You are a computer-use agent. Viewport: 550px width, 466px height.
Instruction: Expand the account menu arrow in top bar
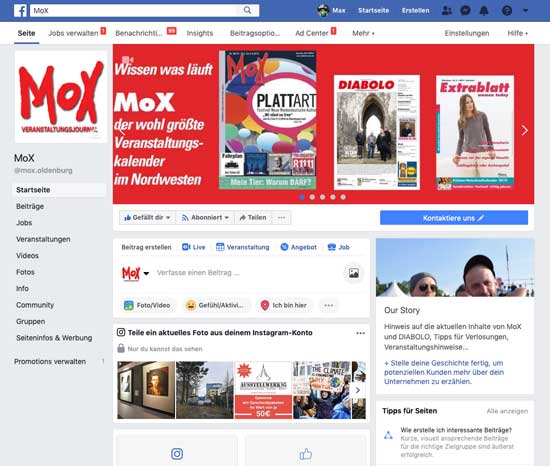[x=525, y=11]
